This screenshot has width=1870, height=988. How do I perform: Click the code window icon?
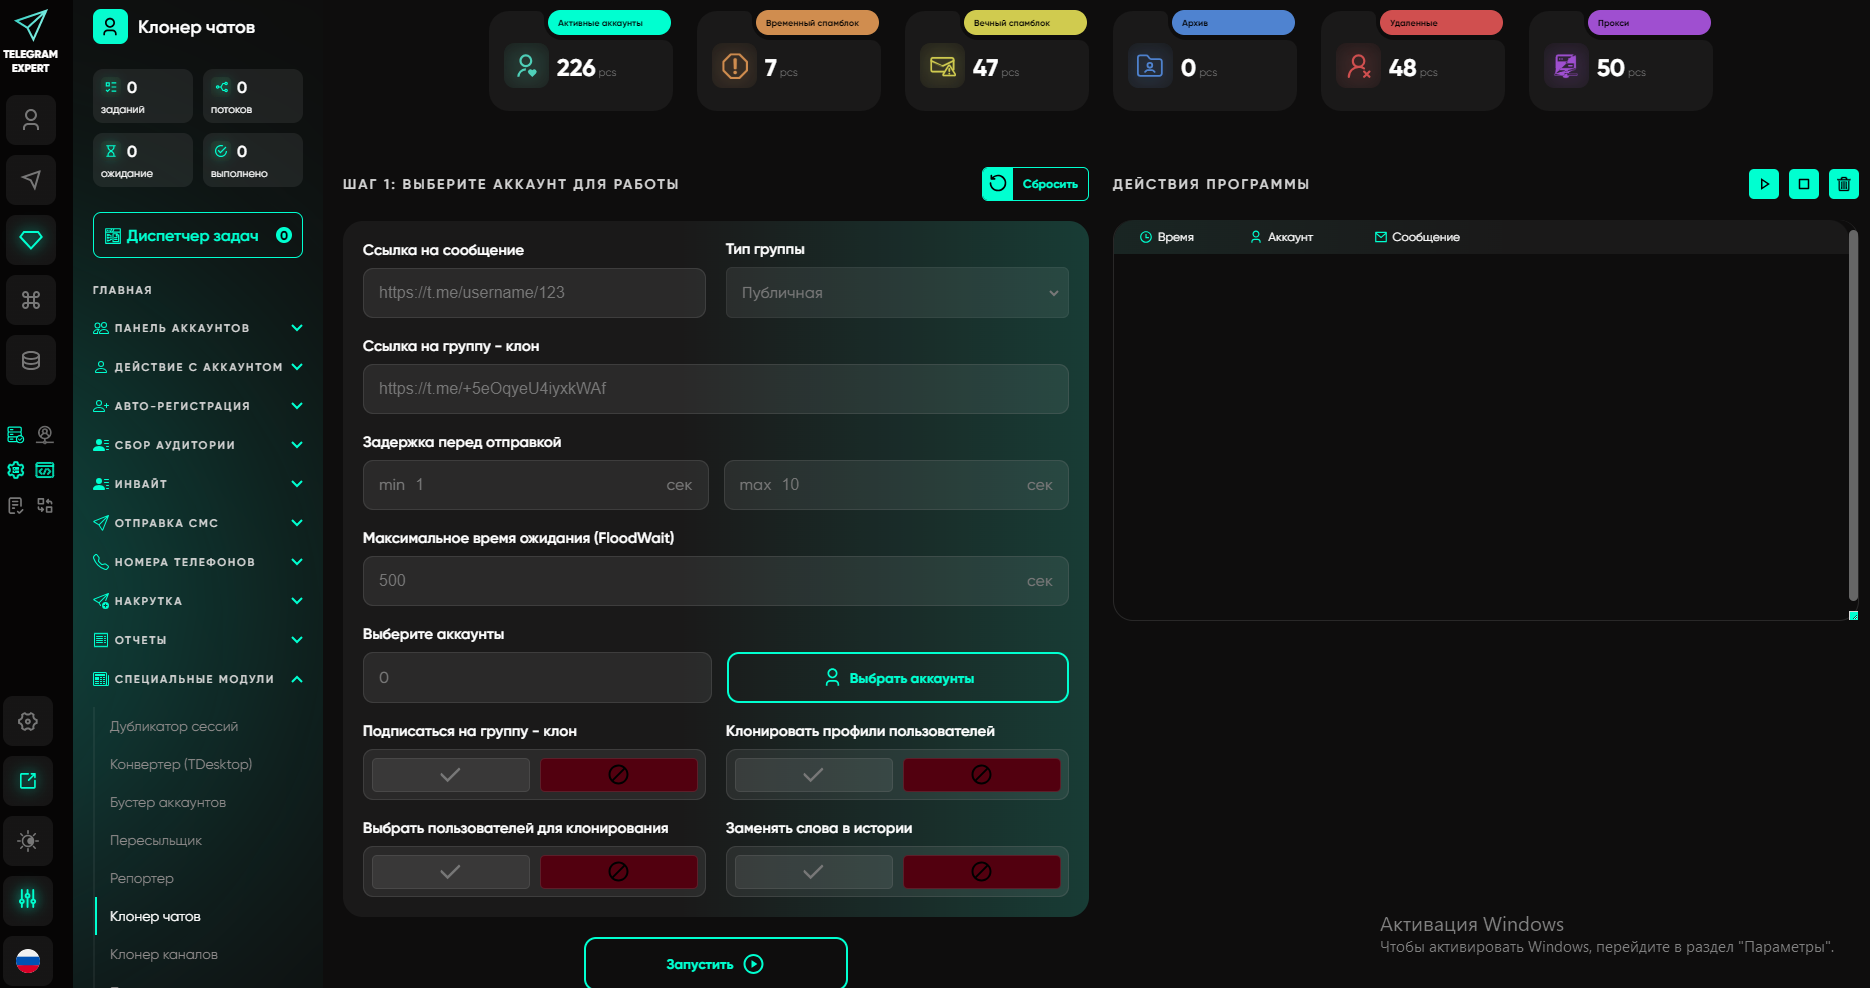[45, 470]
